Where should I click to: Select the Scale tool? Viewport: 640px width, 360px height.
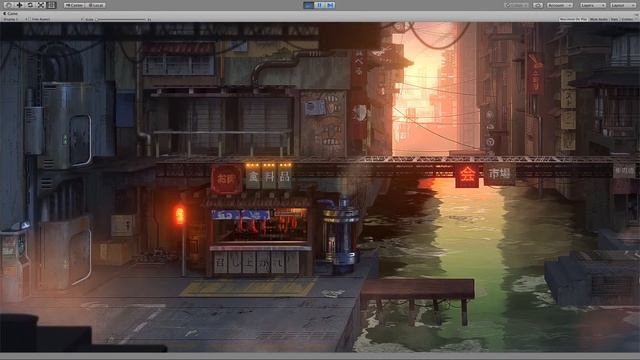coord(41,5)
